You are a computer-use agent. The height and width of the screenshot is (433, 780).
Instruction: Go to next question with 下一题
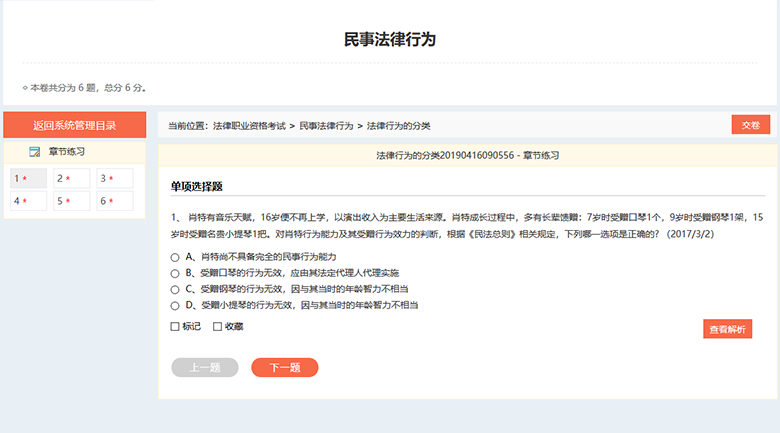pyautogui.click(x=284, y=367)
